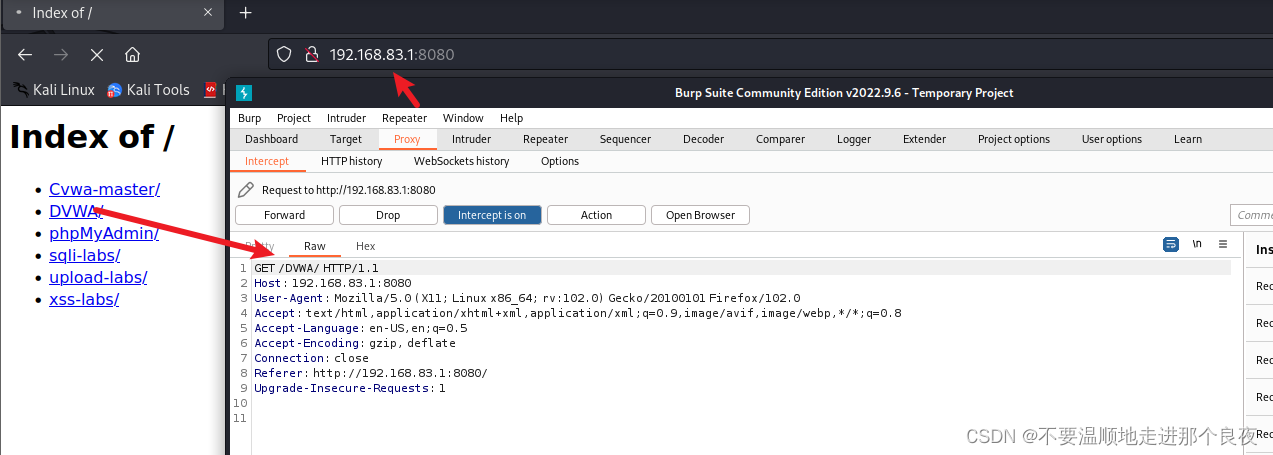Open the Project menu

[294, 118]
